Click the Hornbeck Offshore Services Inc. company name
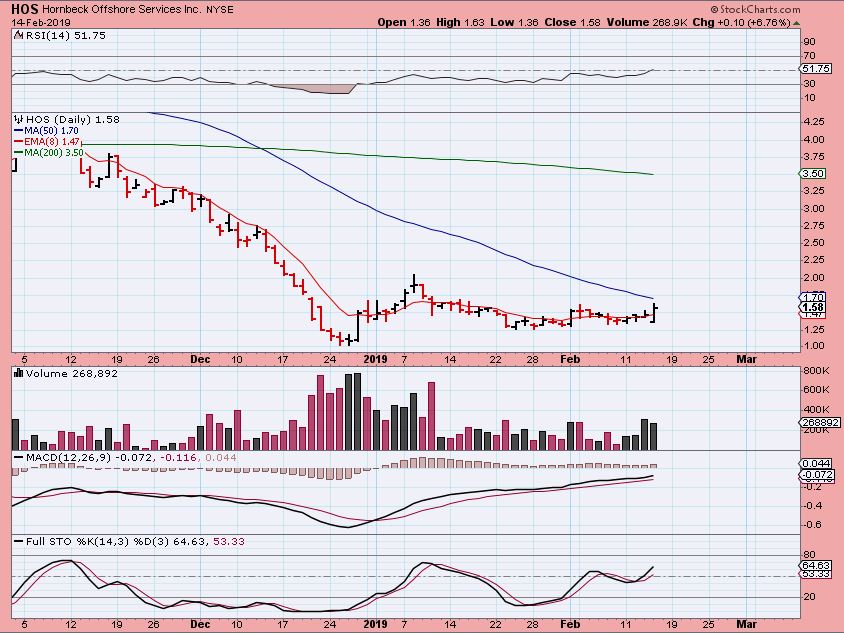Screen dimensions: 844x635 (122, 10)
